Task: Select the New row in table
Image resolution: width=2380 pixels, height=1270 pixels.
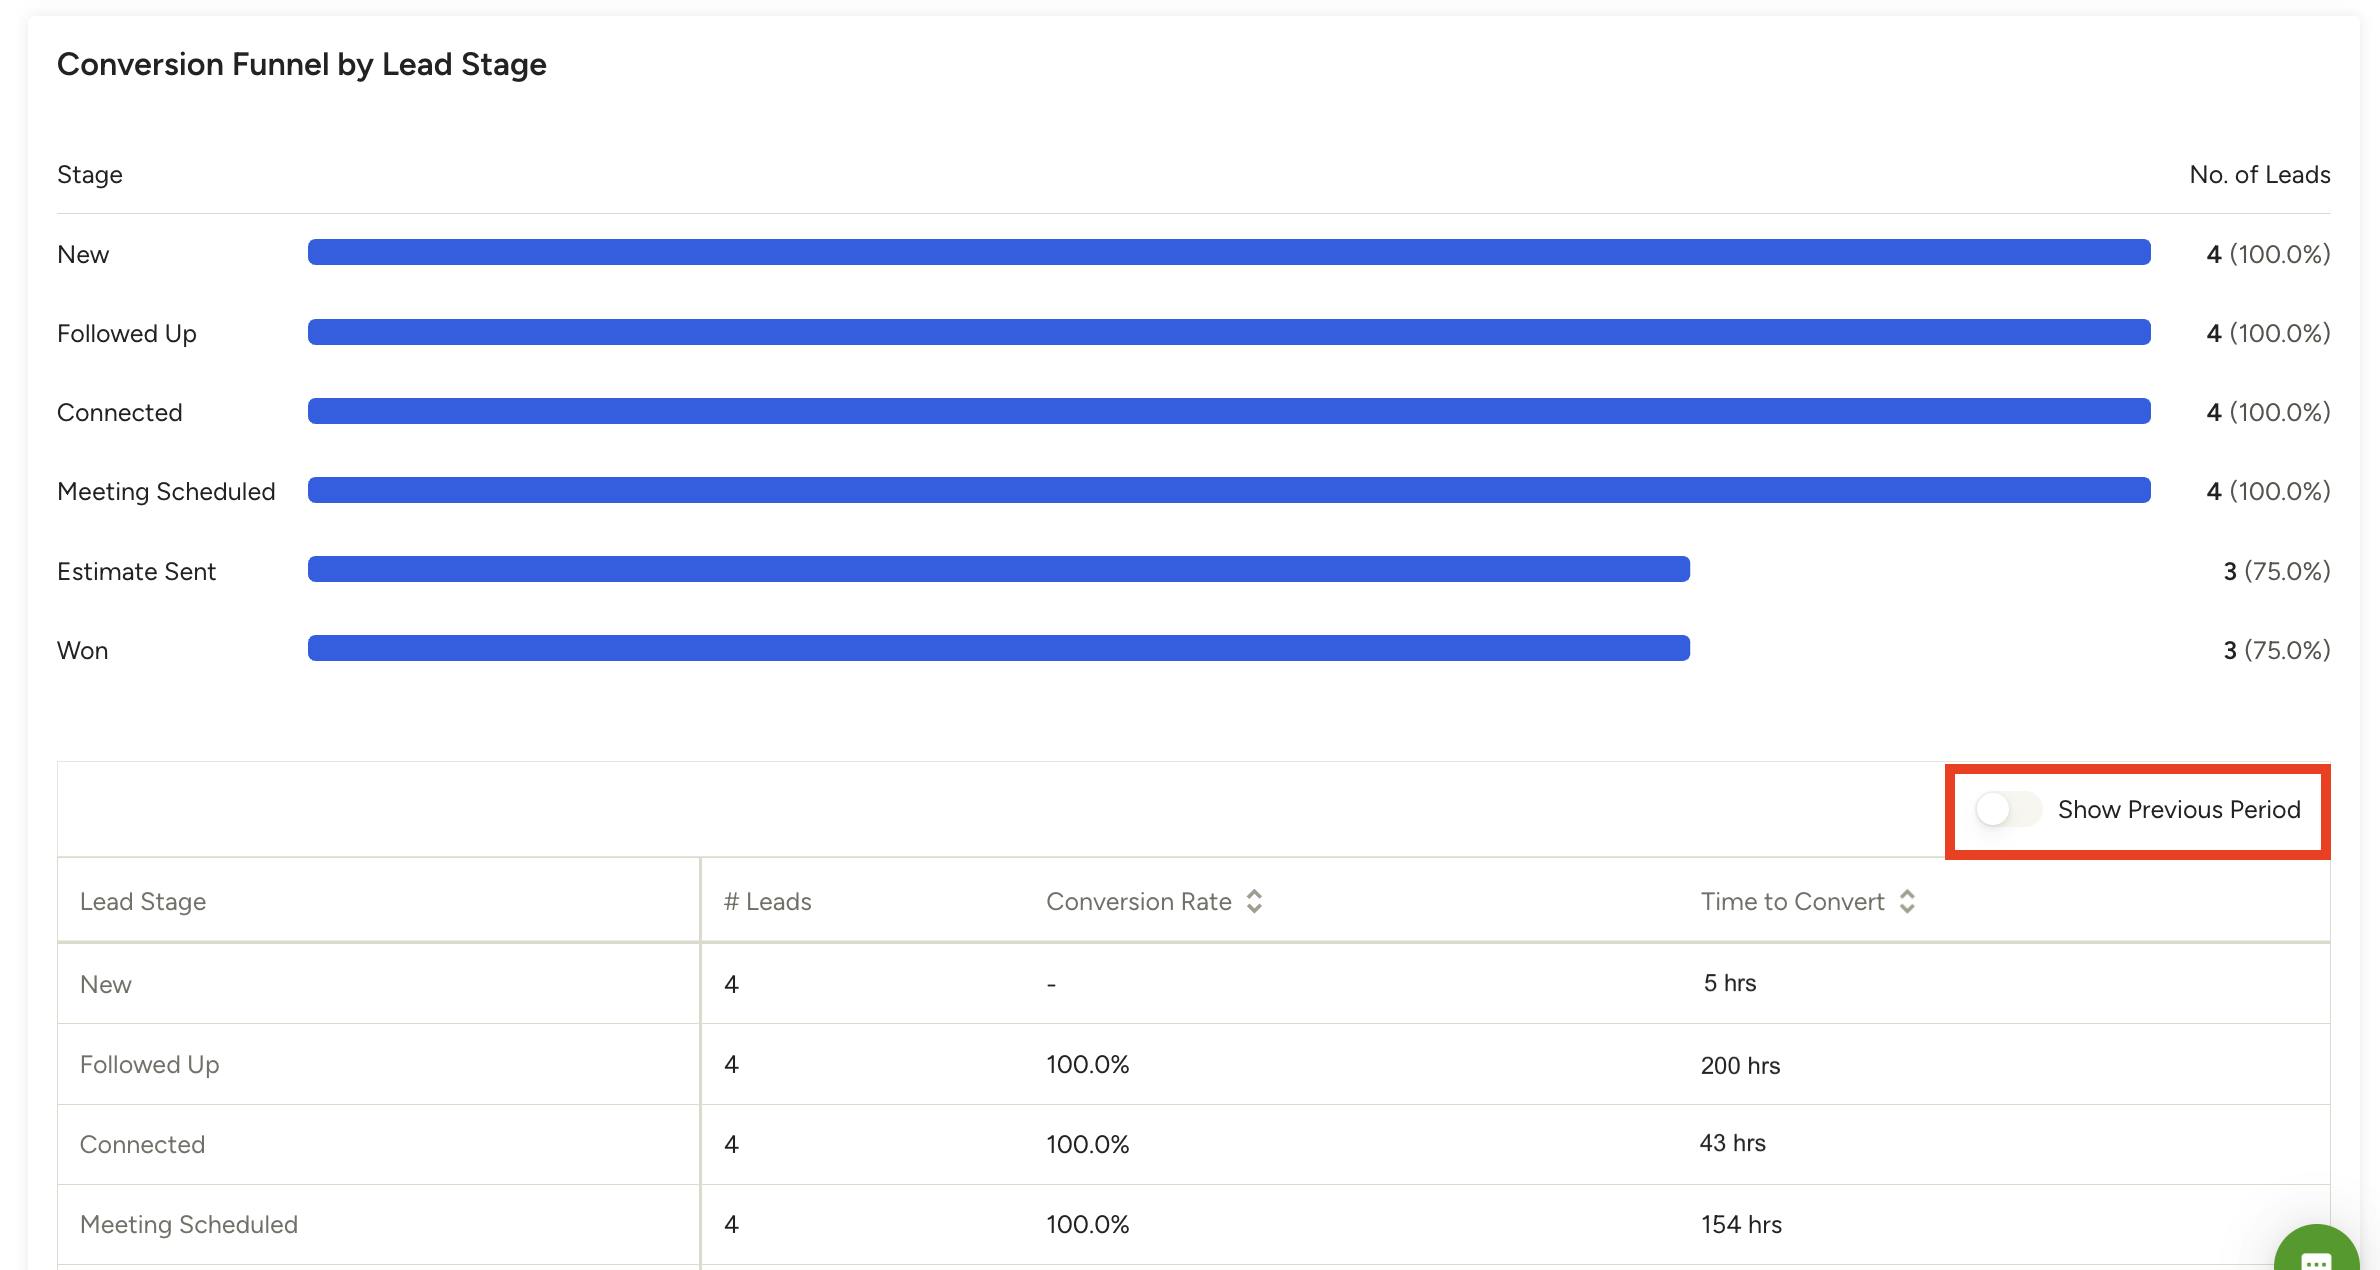Action: 106,984
